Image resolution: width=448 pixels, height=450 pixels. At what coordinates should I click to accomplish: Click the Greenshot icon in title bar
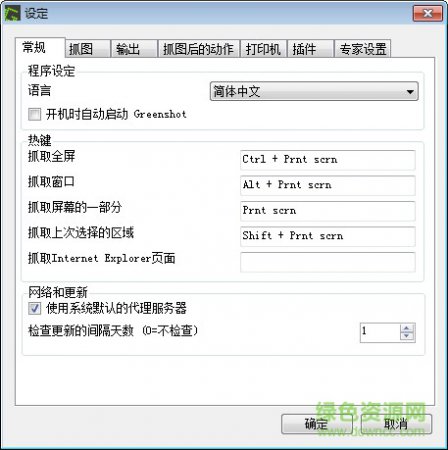pos(12,13)
